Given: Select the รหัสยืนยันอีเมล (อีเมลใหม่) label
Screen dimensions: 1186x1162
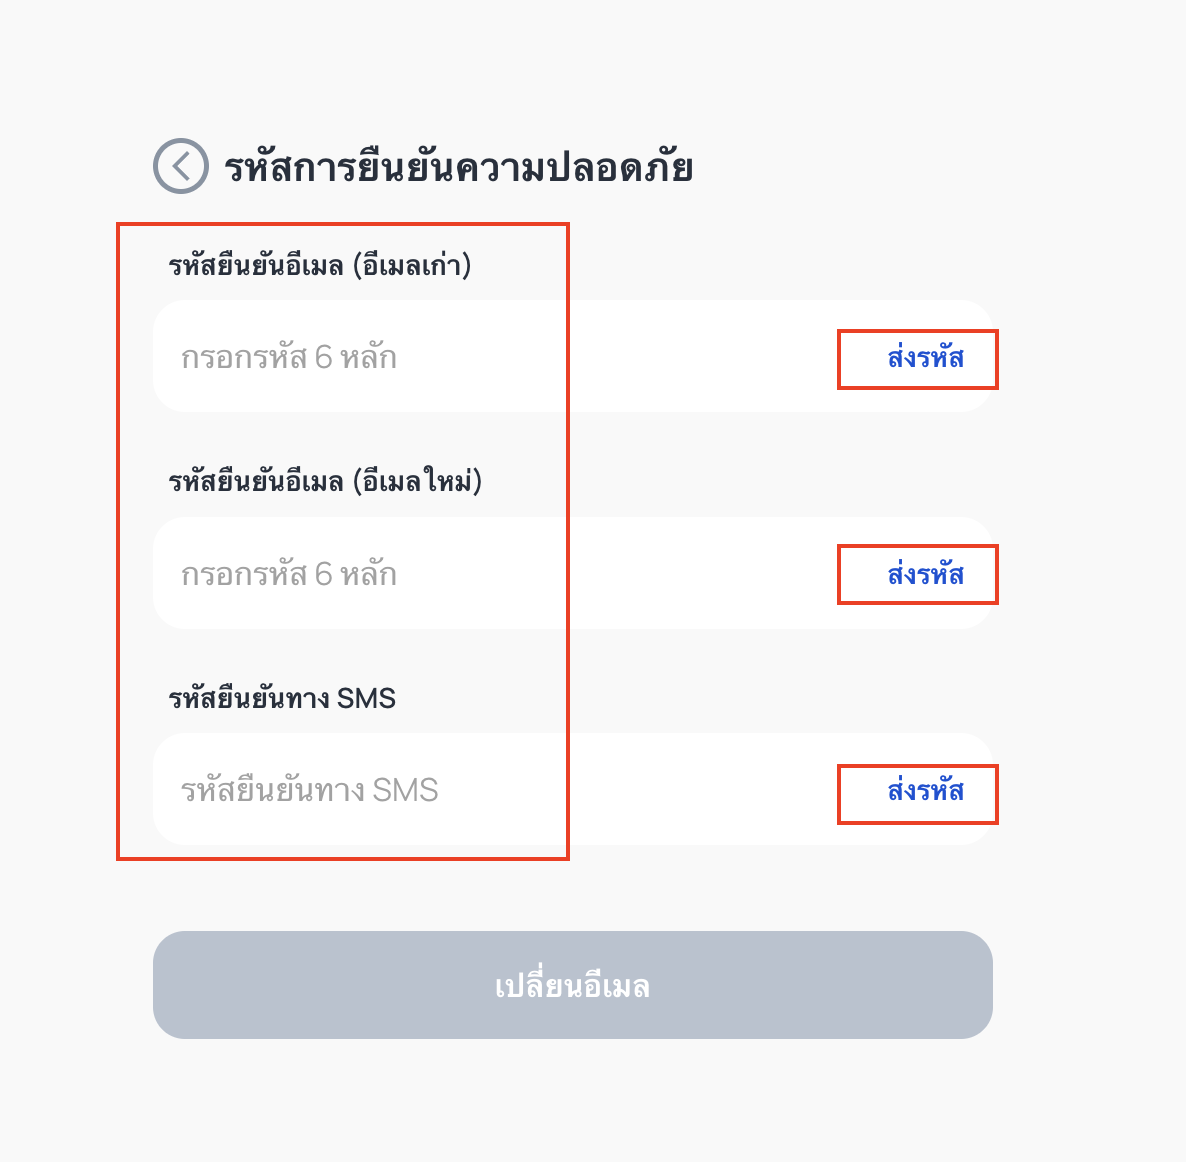Looking at the screenshot, I should [x=324, y=481].
